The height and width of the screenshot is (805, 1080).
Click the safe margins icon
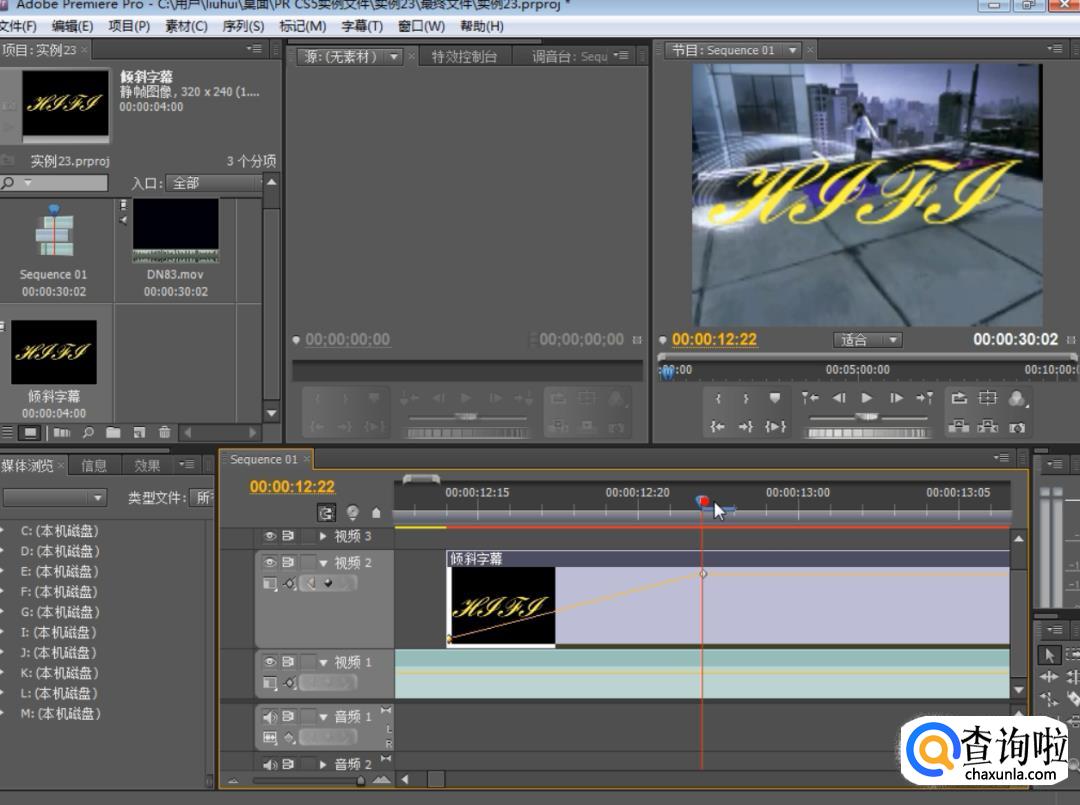pyautogui.click(x=988, y=398)
